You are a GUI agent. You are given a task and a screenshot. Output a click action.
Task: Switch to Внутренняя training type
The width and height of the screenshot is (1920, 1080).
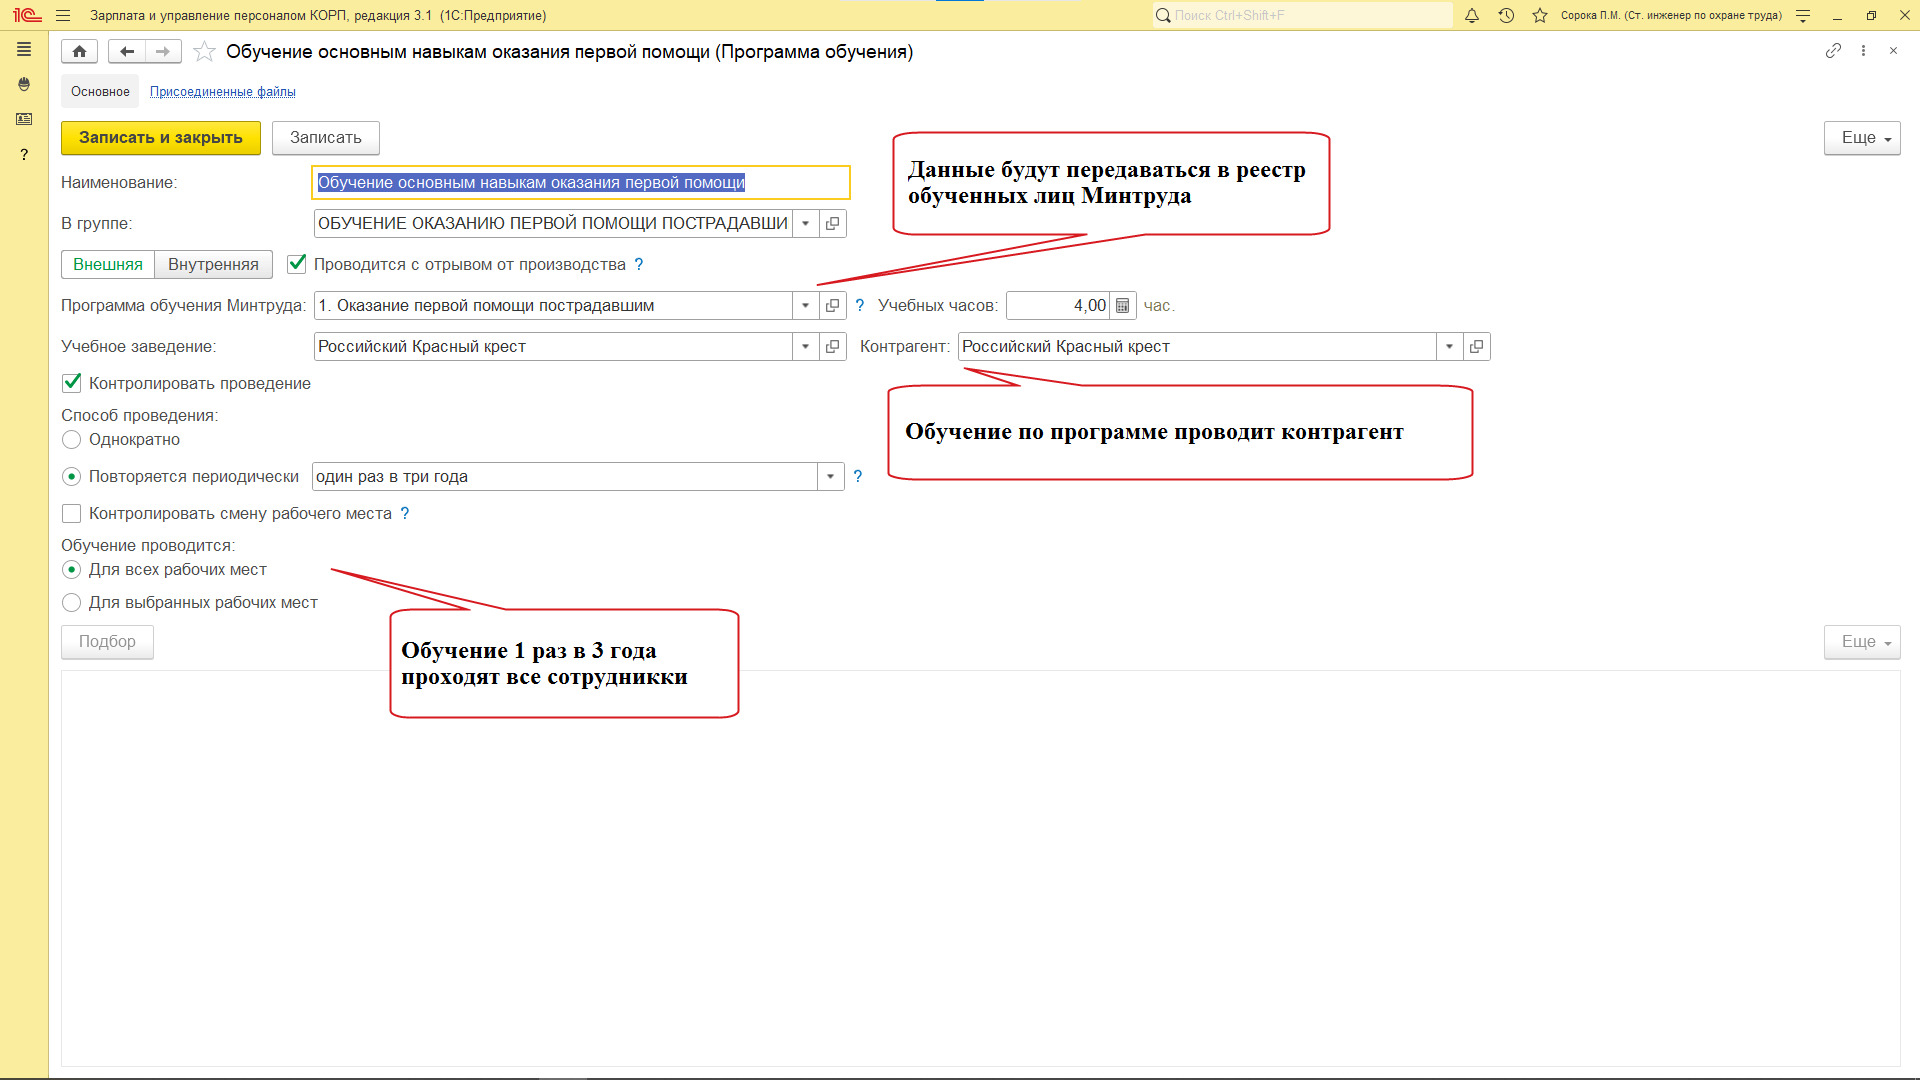point(213,264)
